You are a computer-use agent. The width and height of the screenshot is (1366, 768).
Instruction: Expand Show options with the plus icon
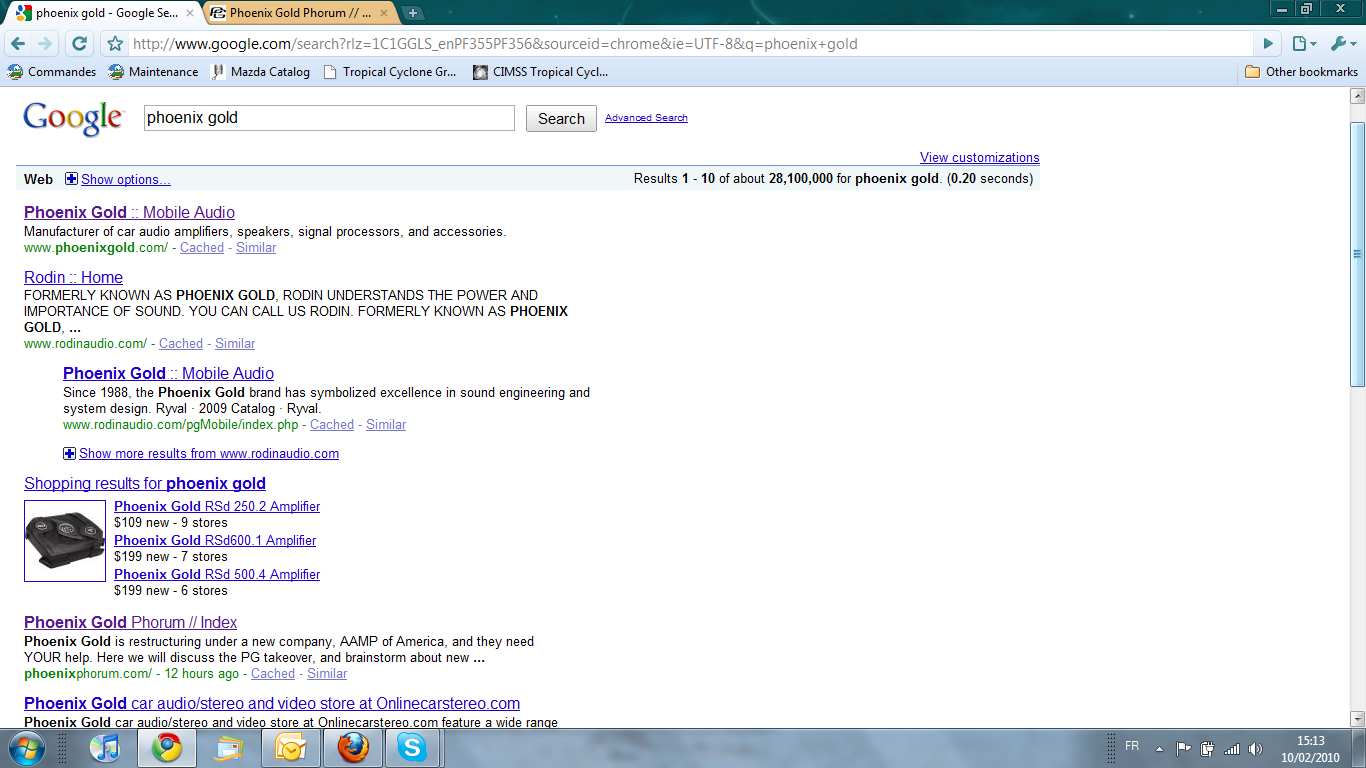pyautogui.click(x=71, y=179)
